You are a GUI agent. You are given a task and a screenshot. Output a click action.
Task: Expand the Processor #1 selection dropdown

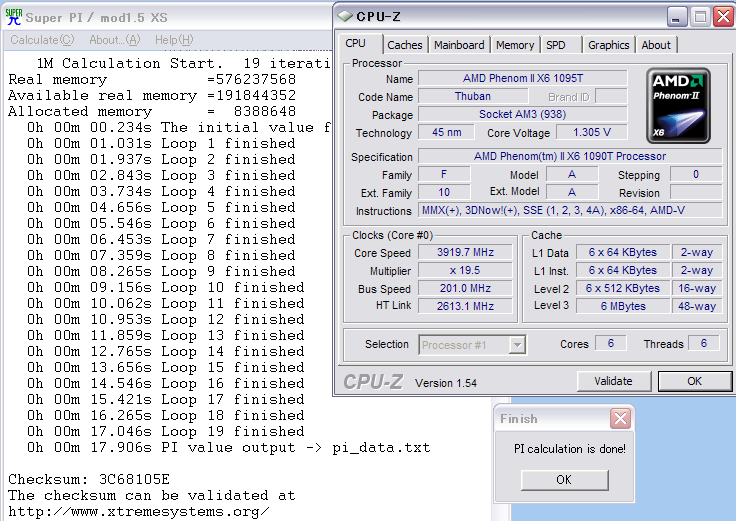[517, 345]
